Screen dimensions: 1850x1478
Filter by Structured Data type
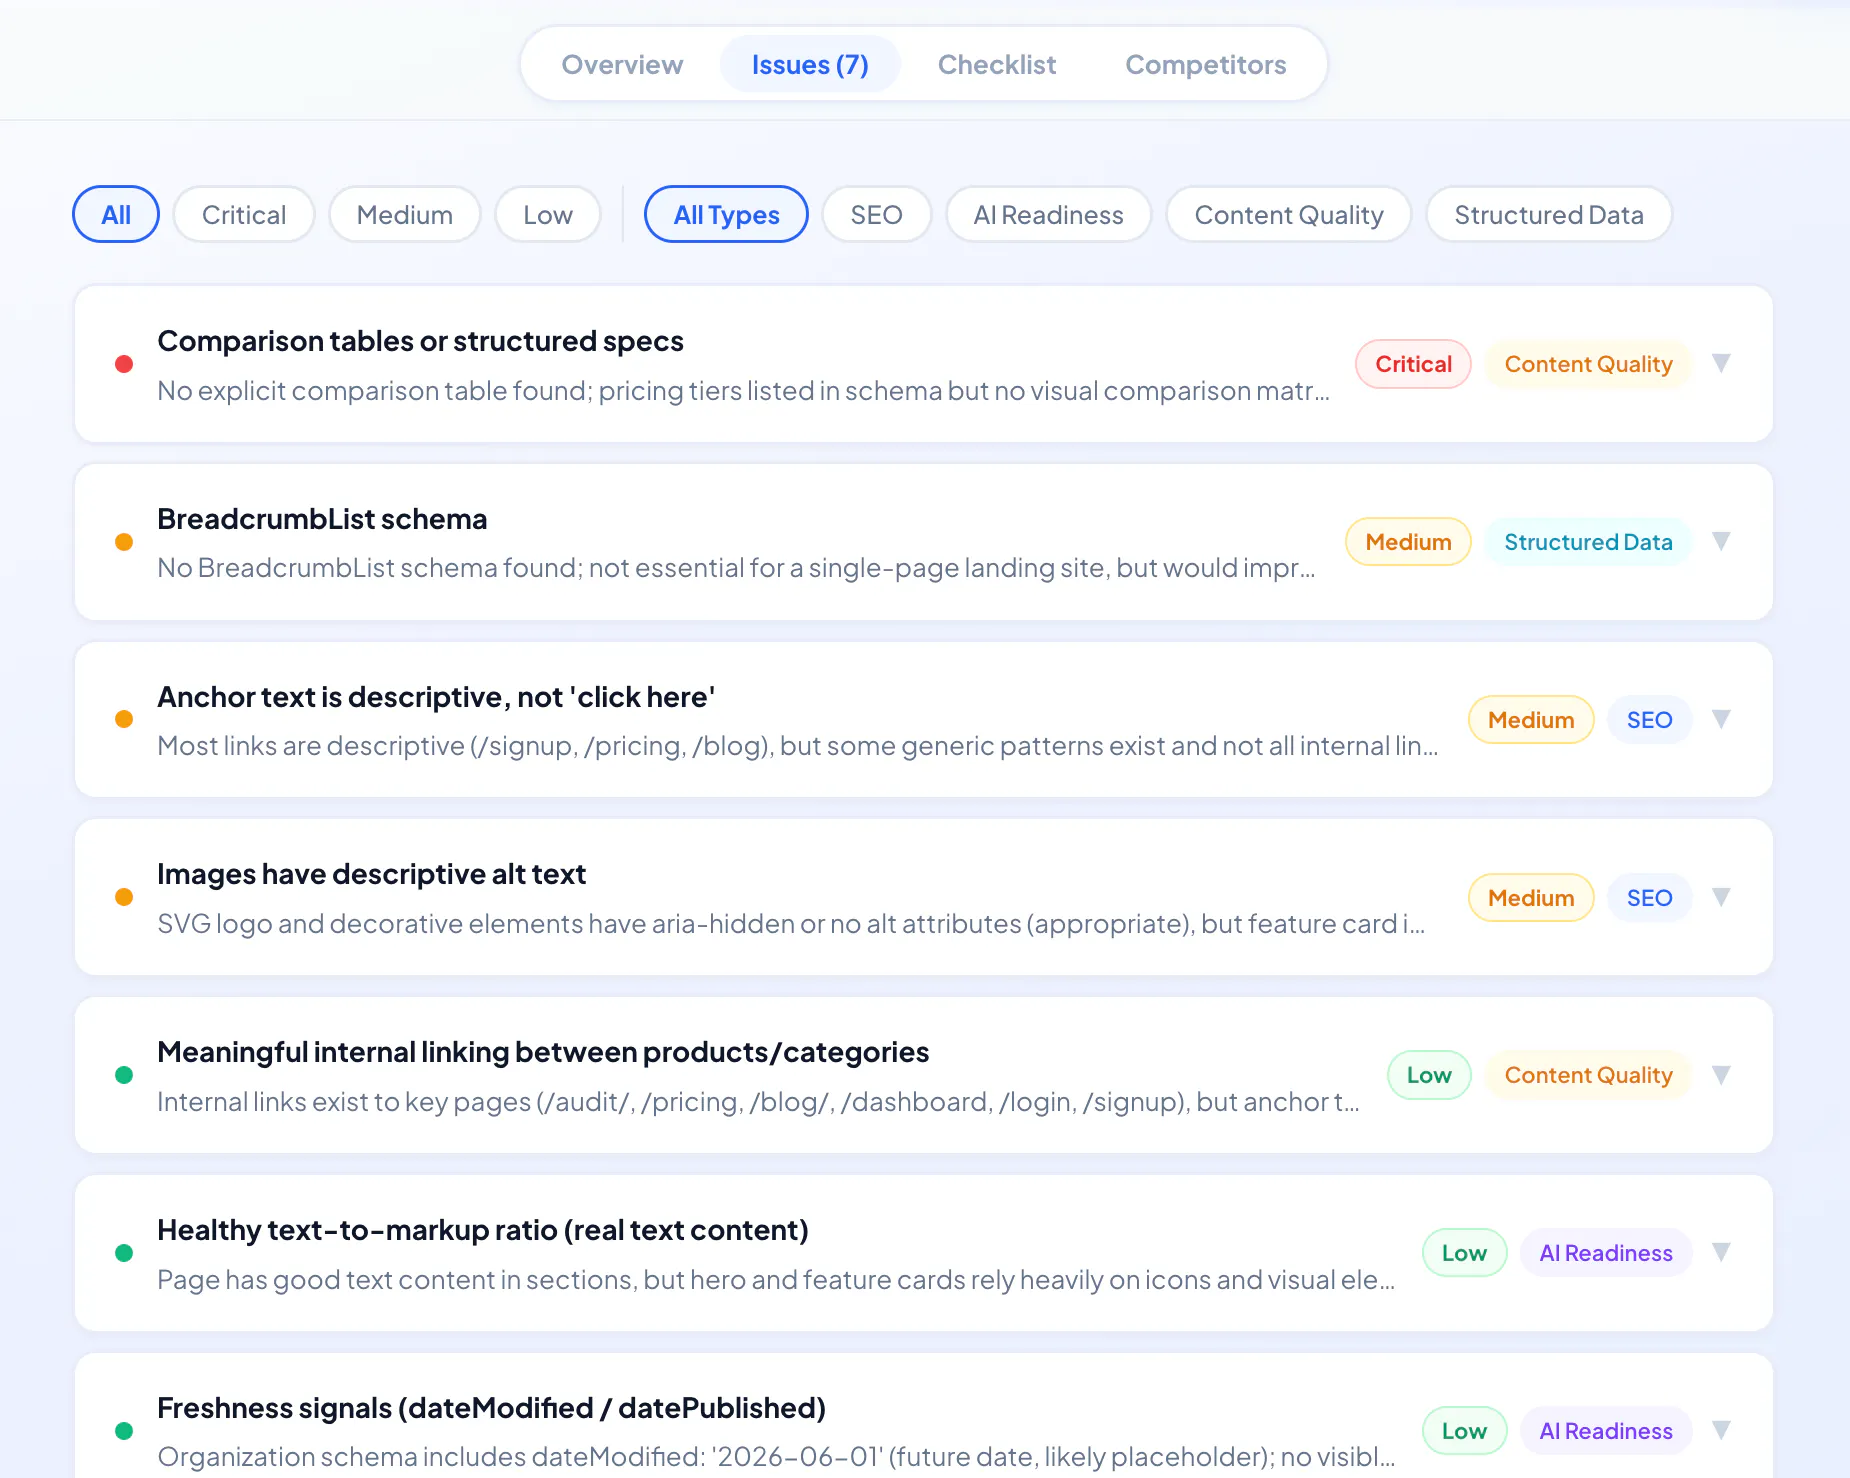pos(1549,214)
